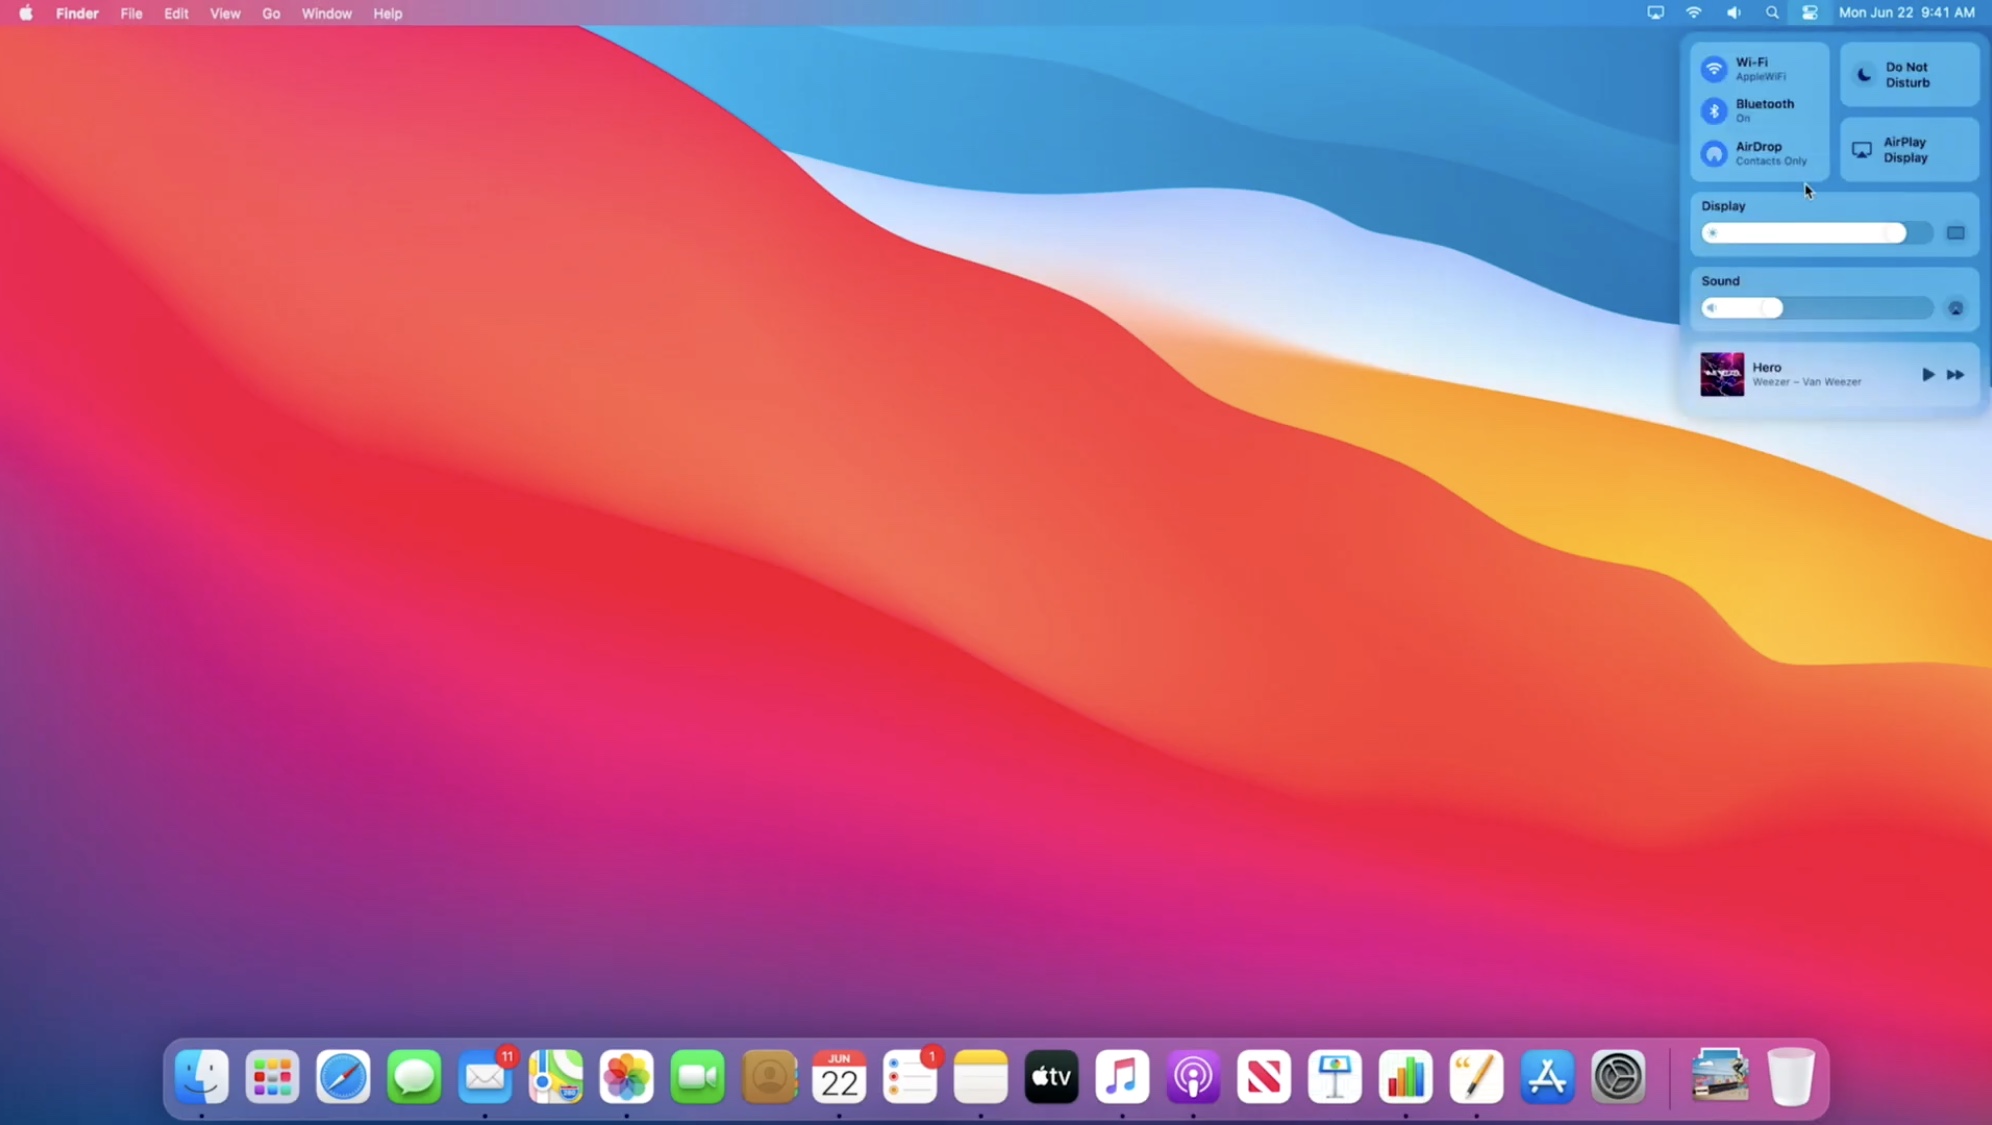Skip forward to next track

(1955, 374)
